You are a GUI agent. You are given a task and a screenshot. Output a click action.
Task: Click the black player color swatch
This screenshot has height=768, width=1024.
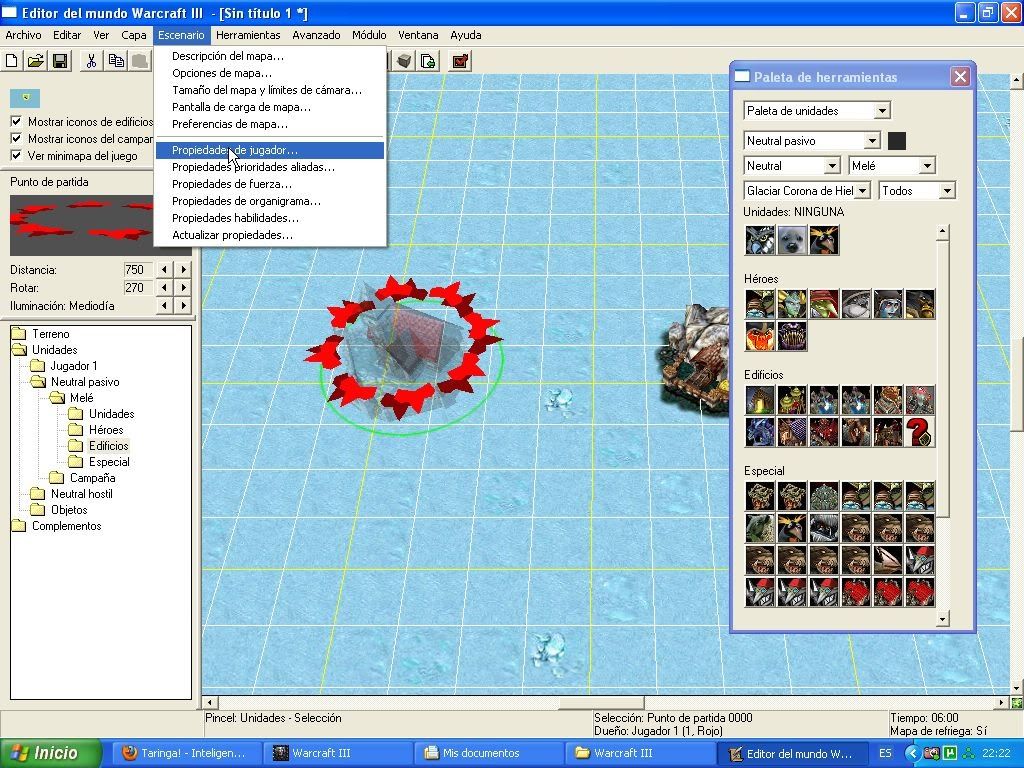897,140
